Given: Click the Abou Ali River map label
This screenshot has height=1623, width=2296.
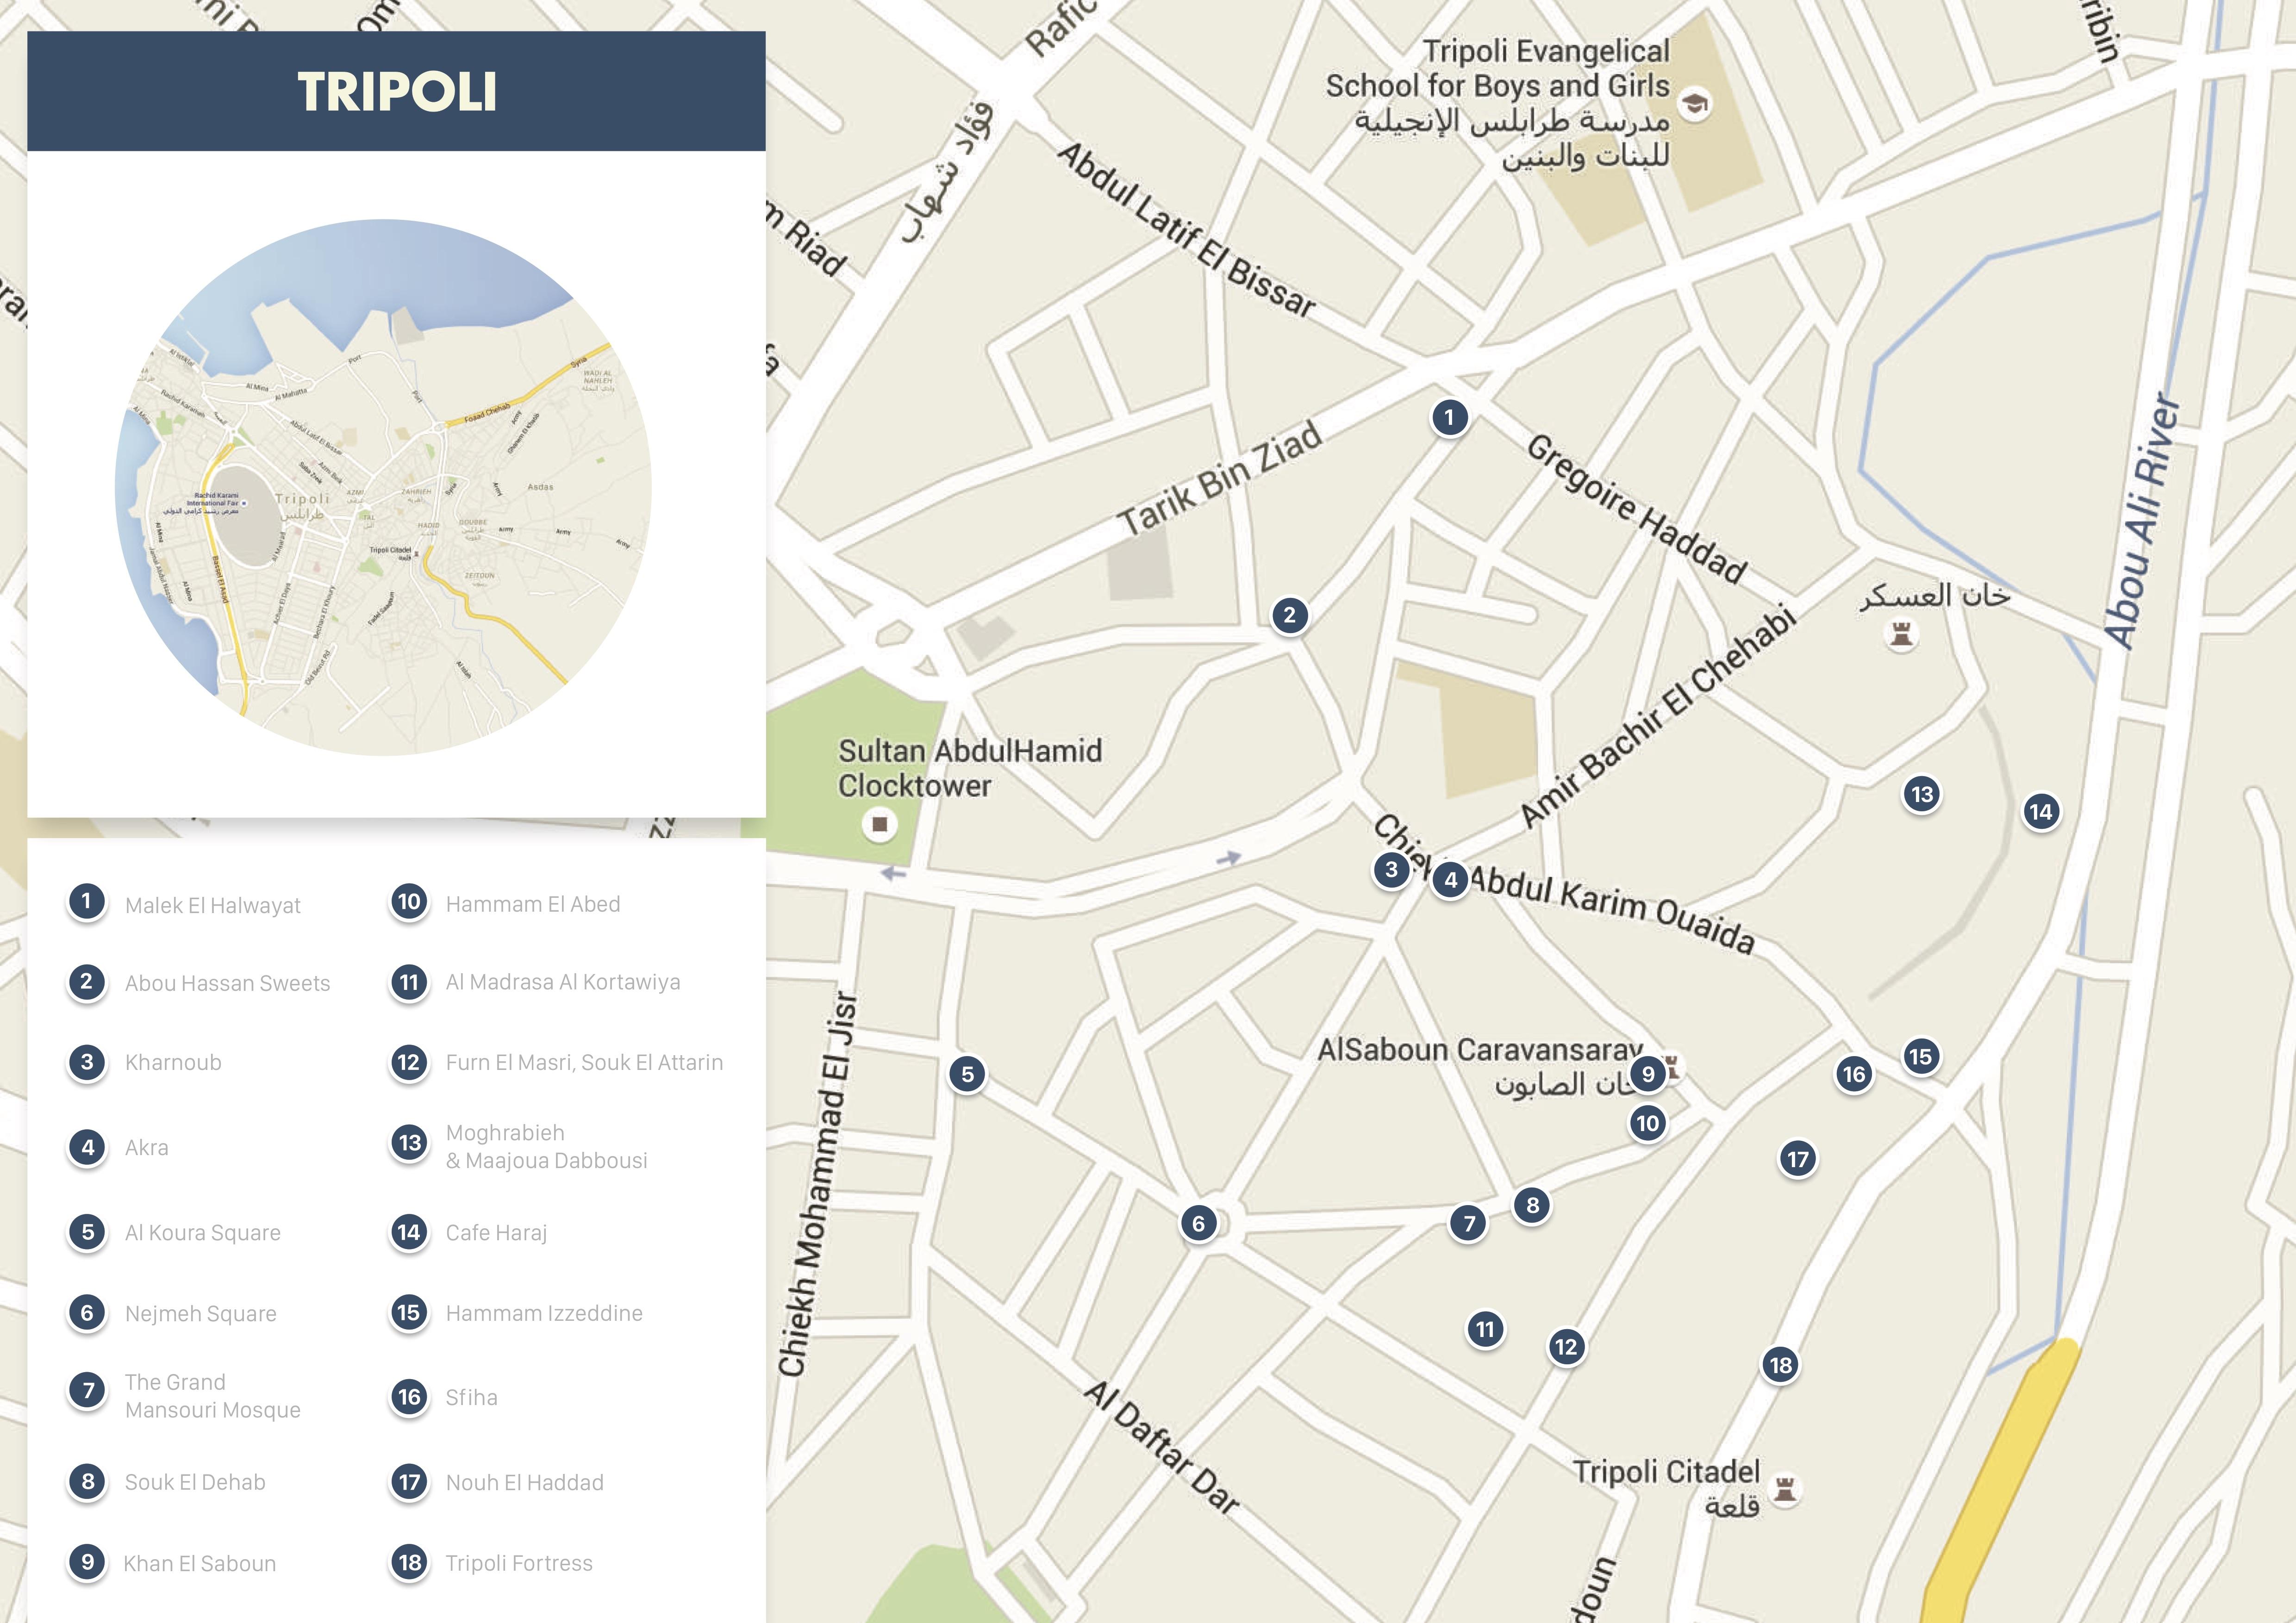Looking at the screenshot, I should pos(2140,521).
